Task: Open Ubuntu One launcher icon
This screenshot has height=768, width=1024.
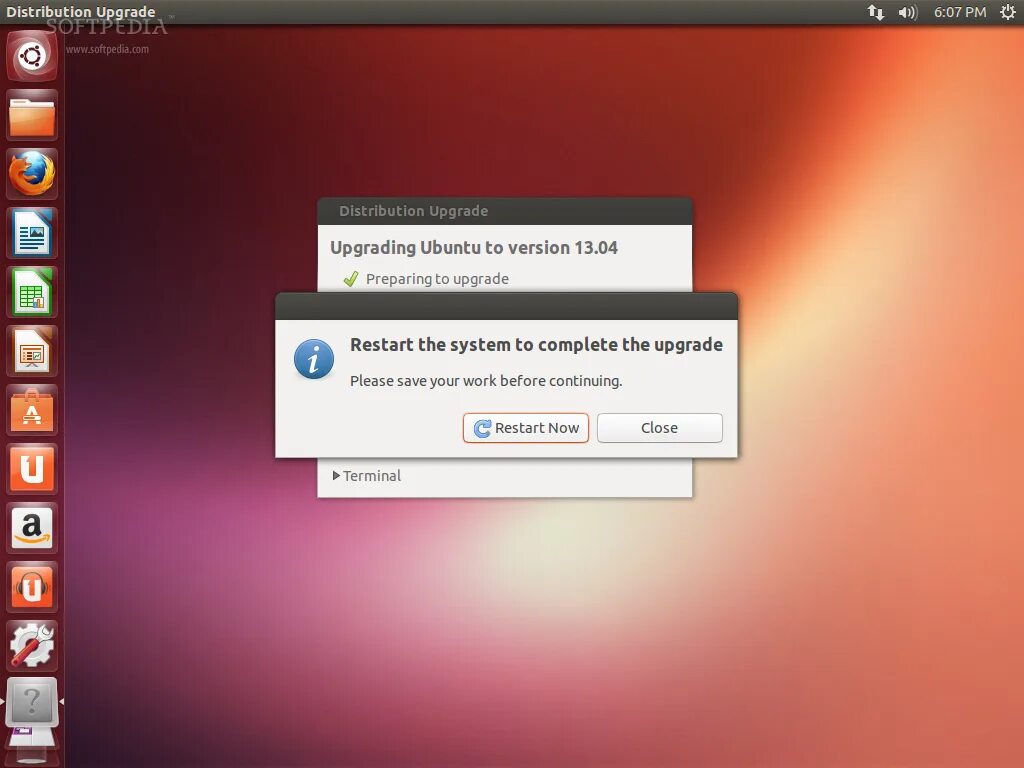Action: 32,469
